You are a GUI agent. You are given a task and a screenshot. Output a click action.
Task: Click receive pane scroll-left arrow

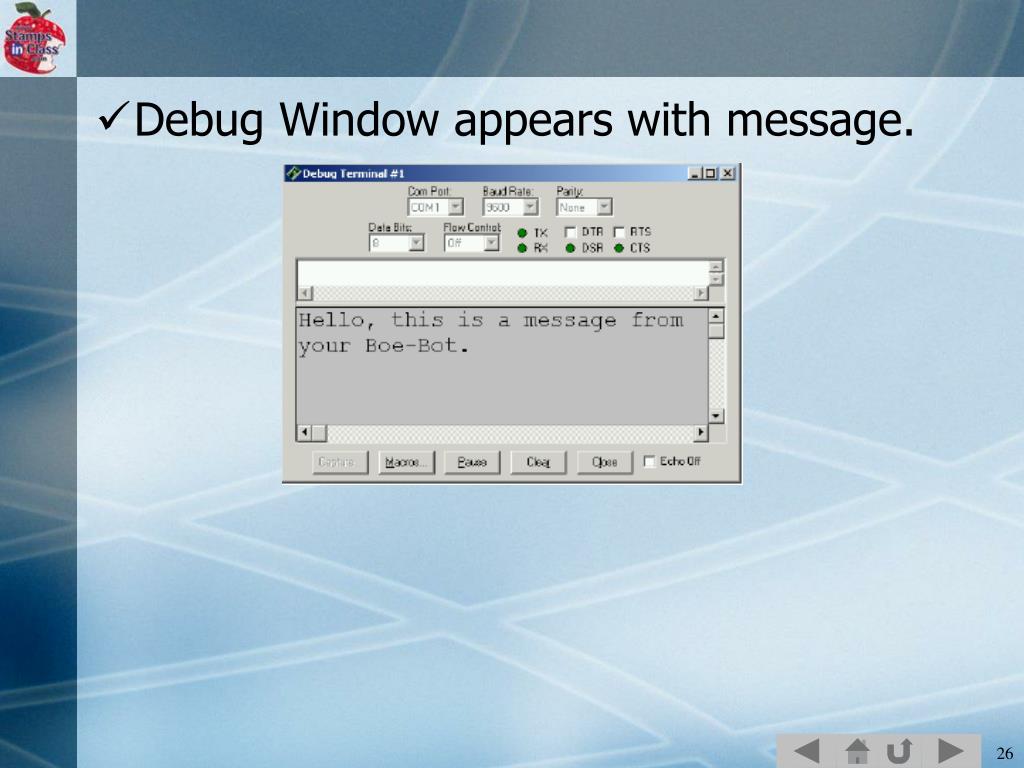pos(304,432)
